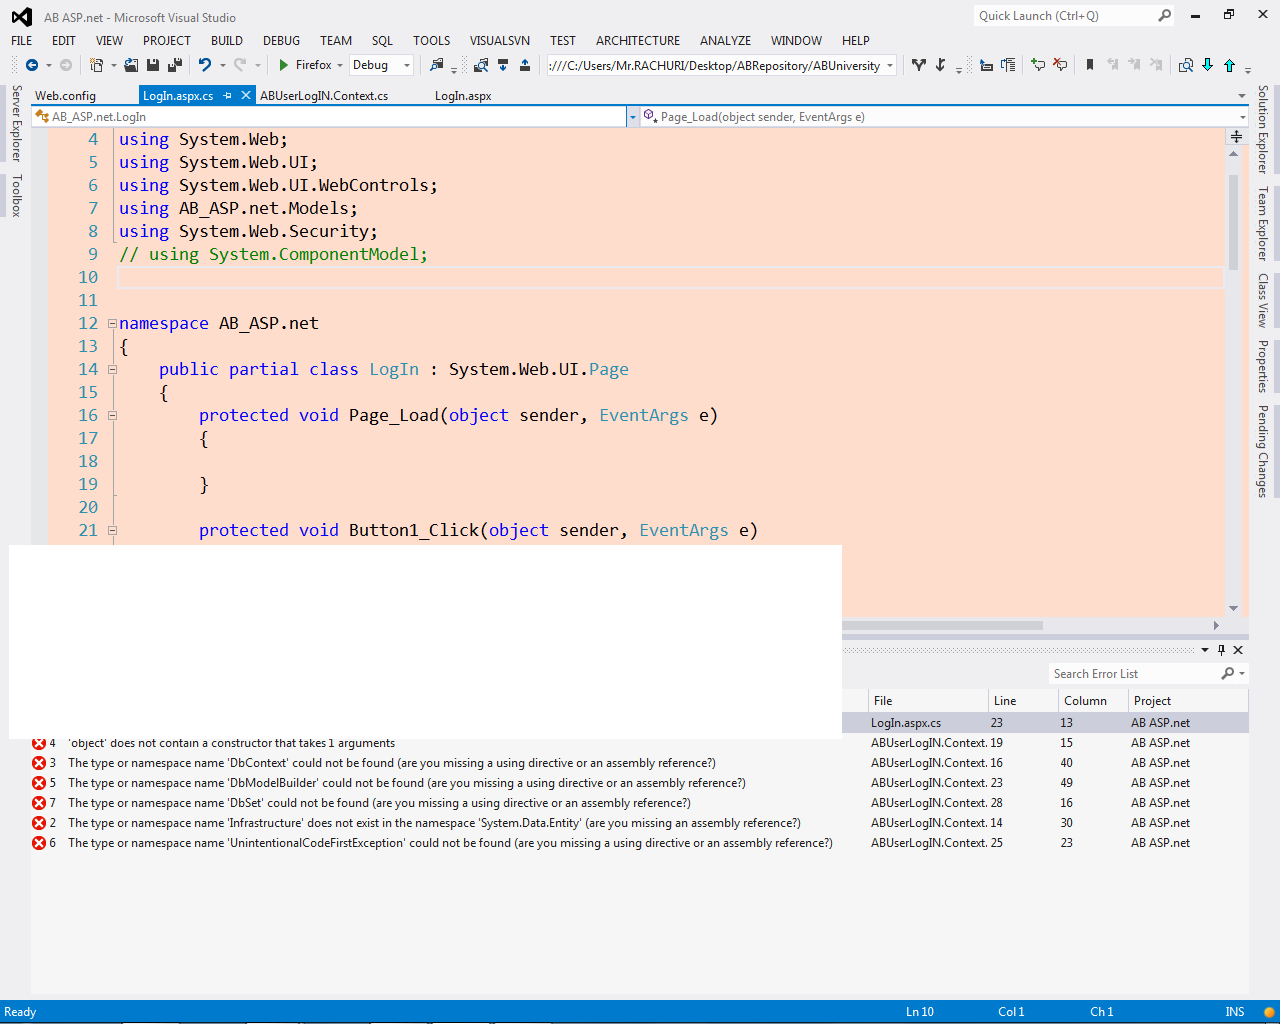1280x1024 pixels.
Task: Collapse the namespace AB_ASP.net code region
Action: (111, 323)
